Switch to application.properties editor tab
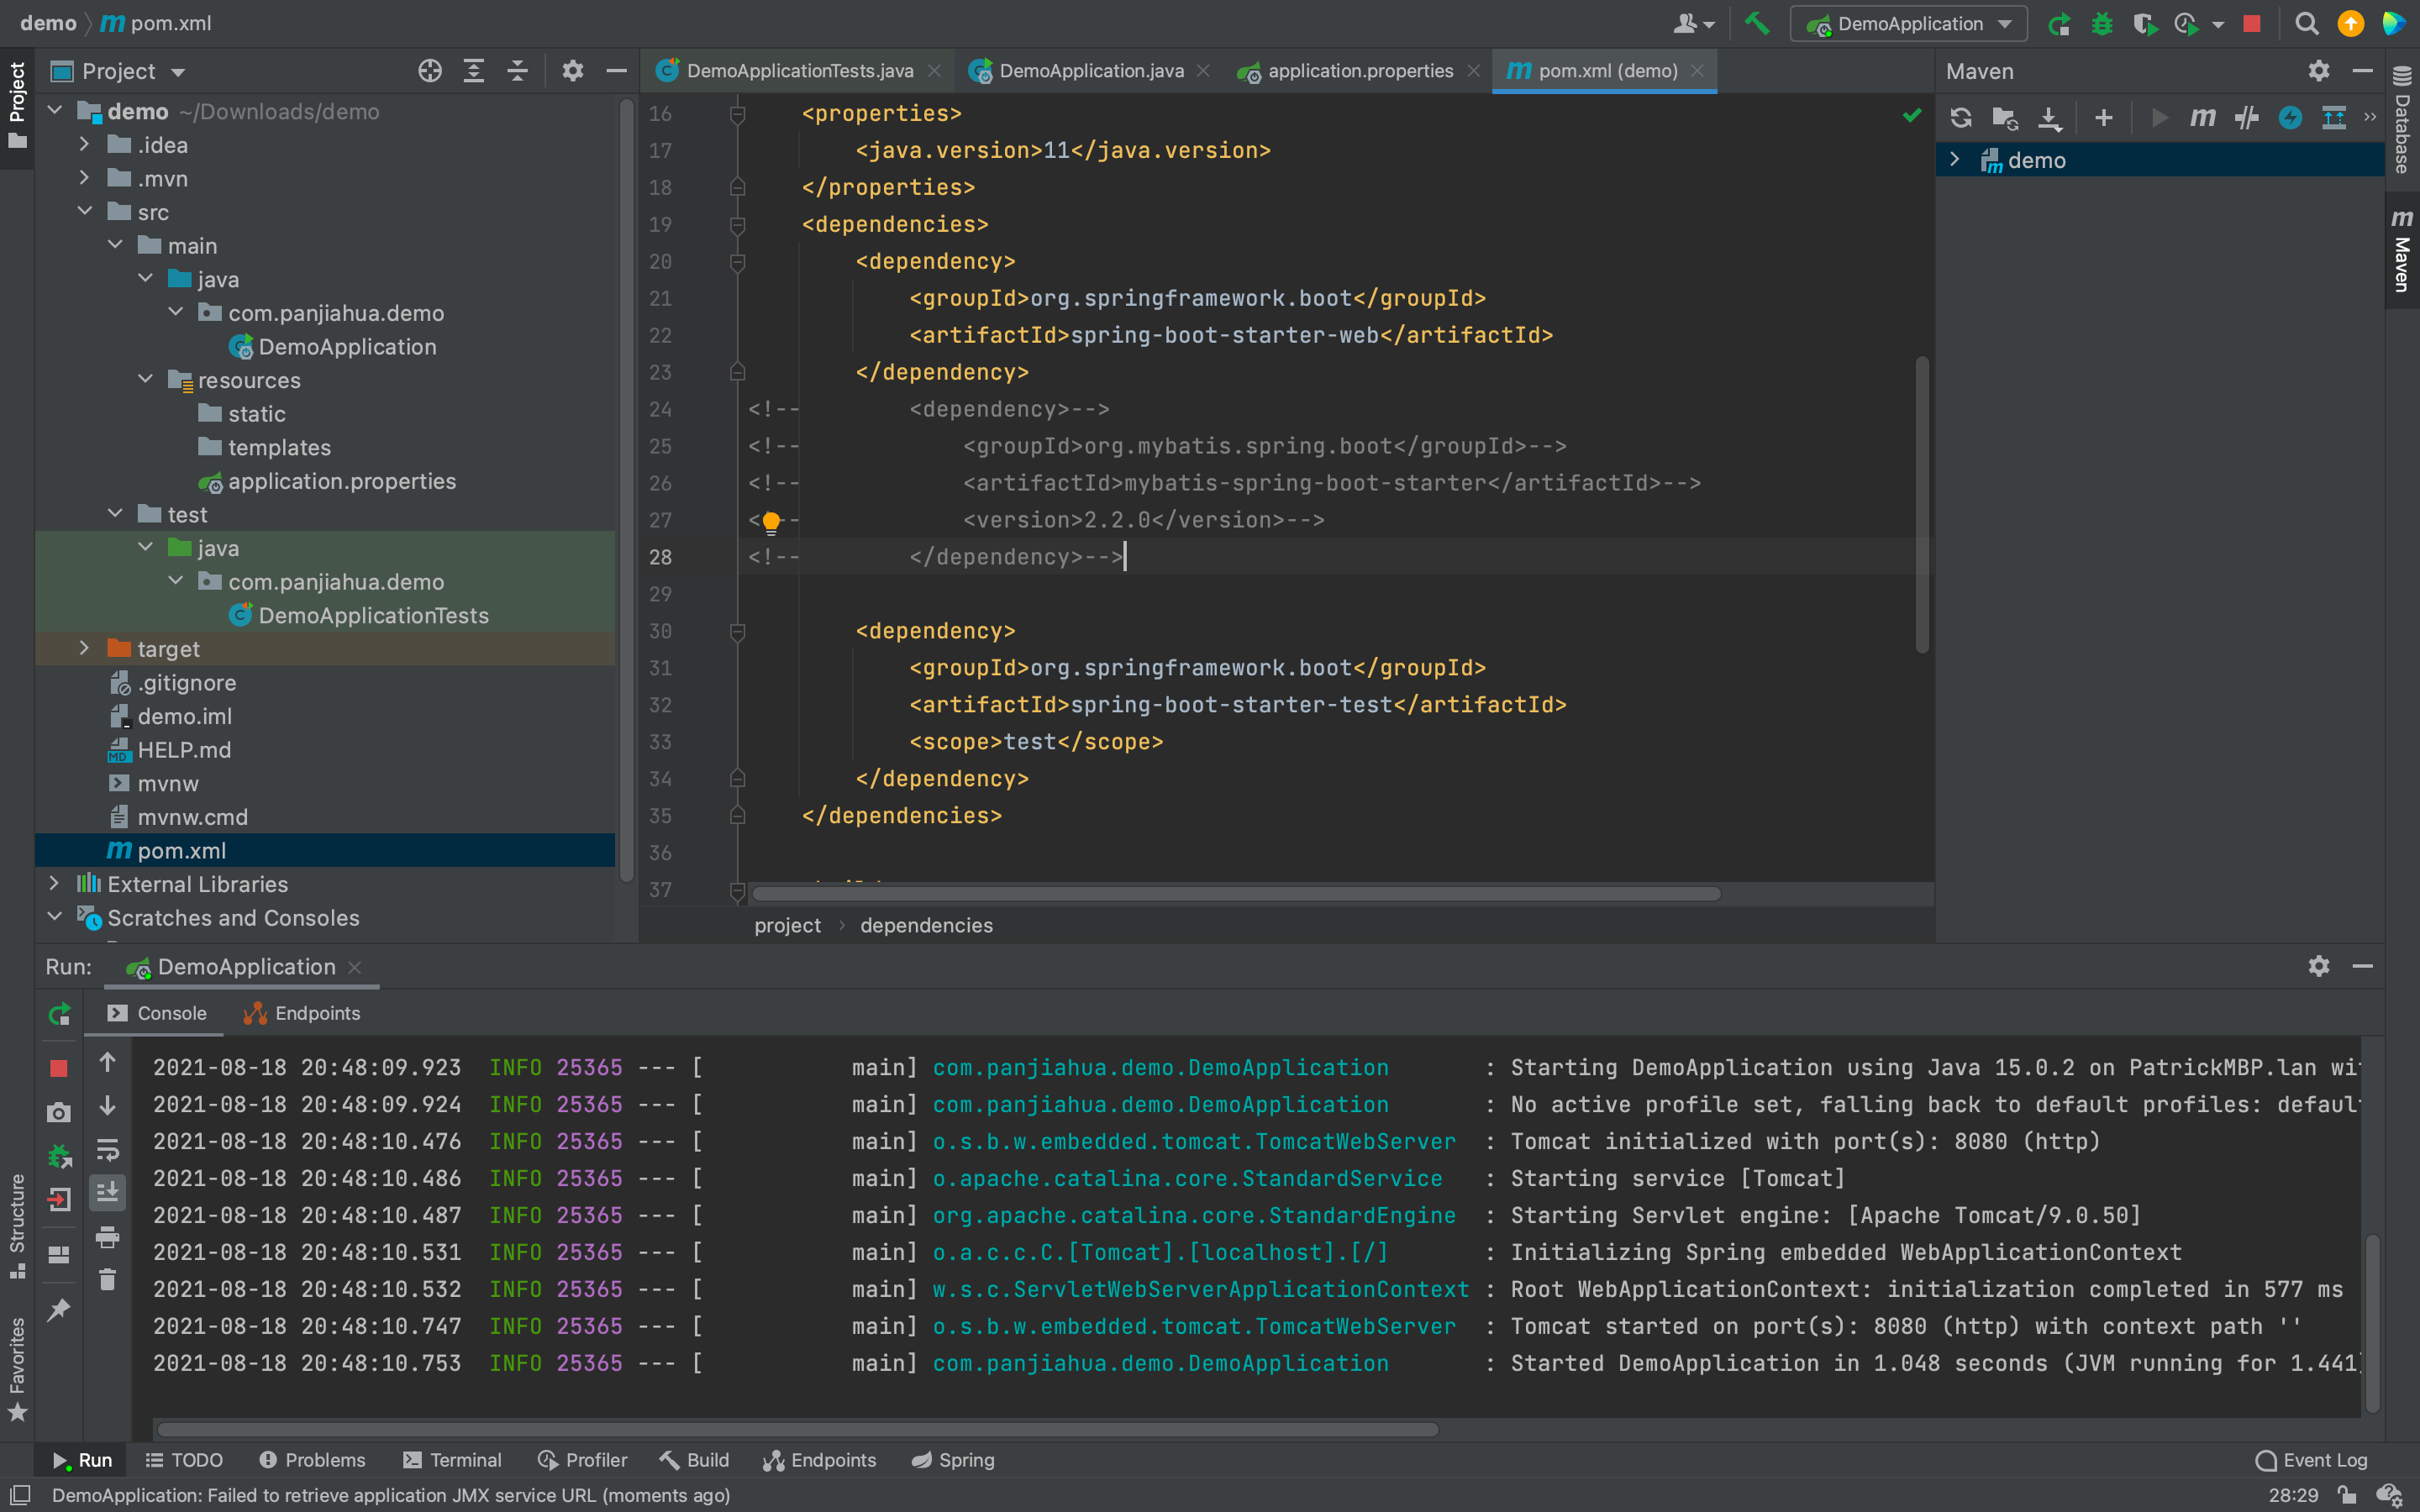This screenshot has height=1512, width=2420. 1359,71
